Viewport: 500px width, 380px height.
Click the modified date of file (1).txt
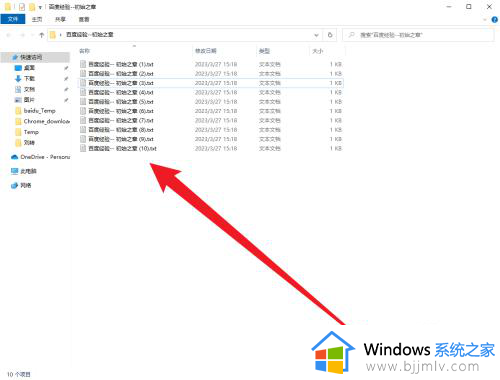click(216, 64)
